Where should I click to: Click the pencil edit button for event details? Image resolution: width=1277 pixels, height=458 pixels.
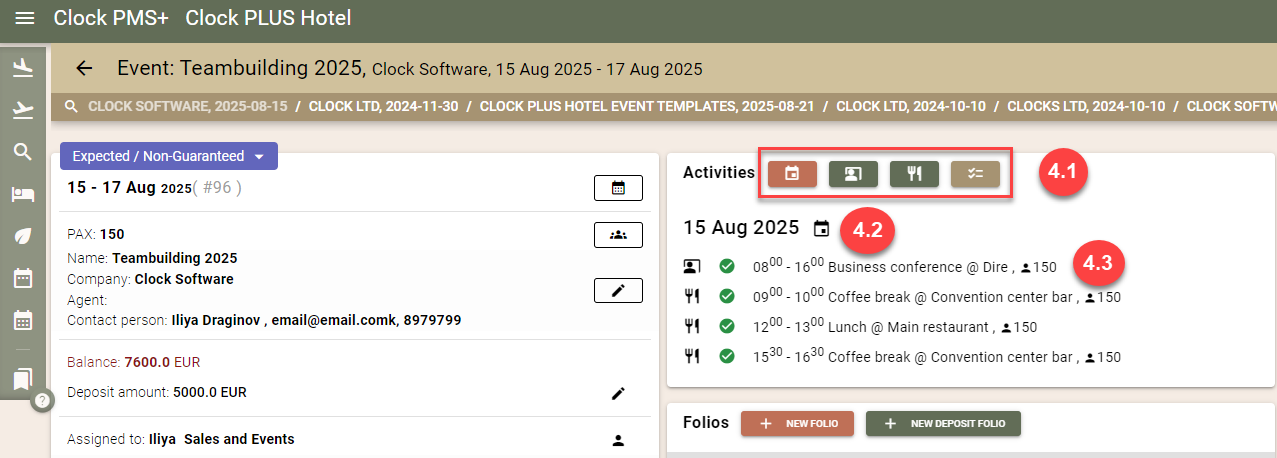tap(618, 290)
